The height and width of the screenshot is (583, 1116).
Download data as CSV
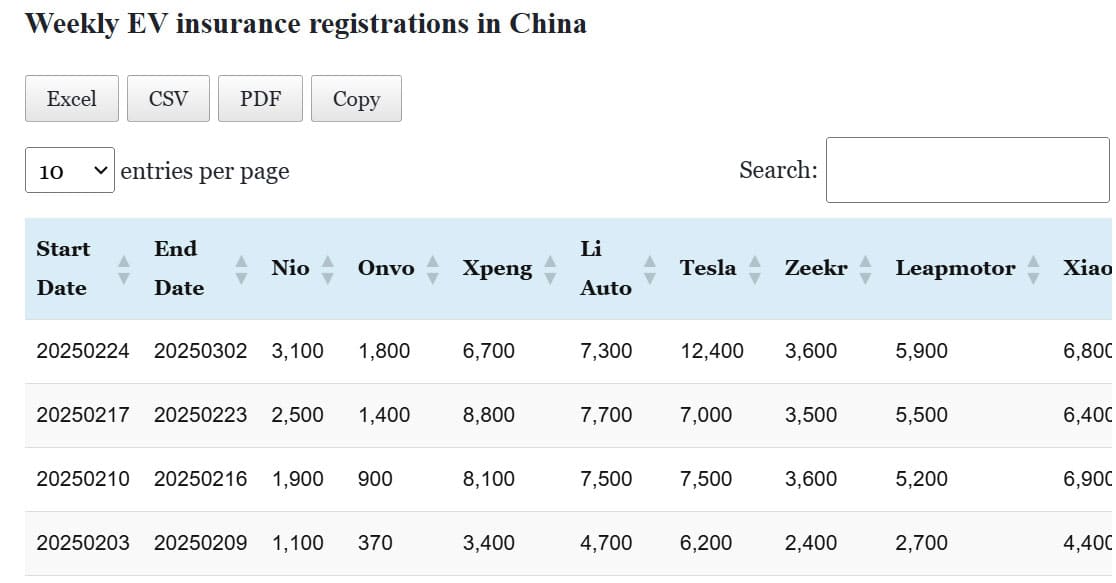(168, 99)
